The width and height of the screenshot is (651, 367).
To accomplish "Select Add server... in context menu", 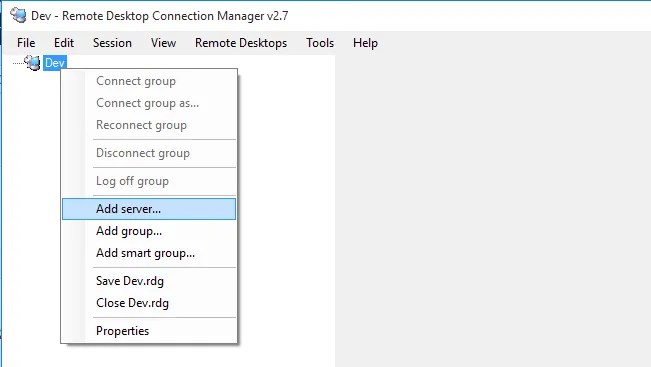I will pyautogui.click(x=149, y=209).
